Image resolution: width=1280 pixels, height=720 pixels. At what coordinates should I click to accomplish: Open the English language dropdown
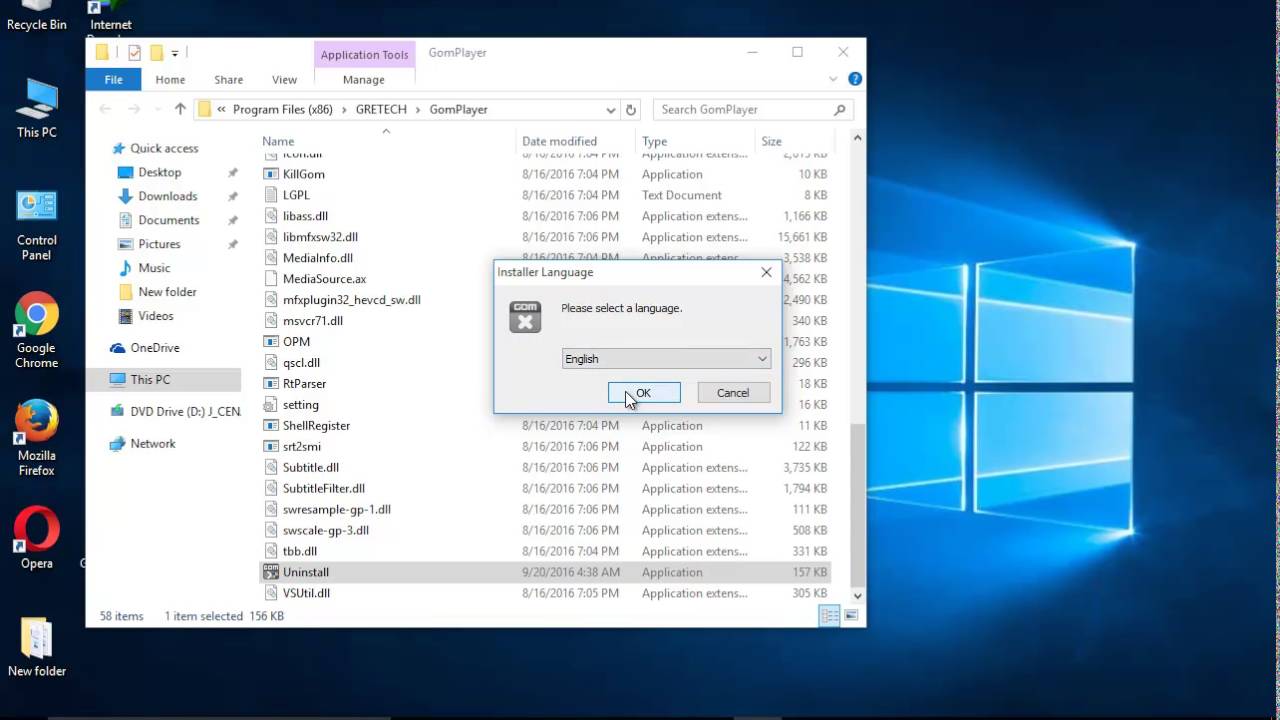[667, 359]
